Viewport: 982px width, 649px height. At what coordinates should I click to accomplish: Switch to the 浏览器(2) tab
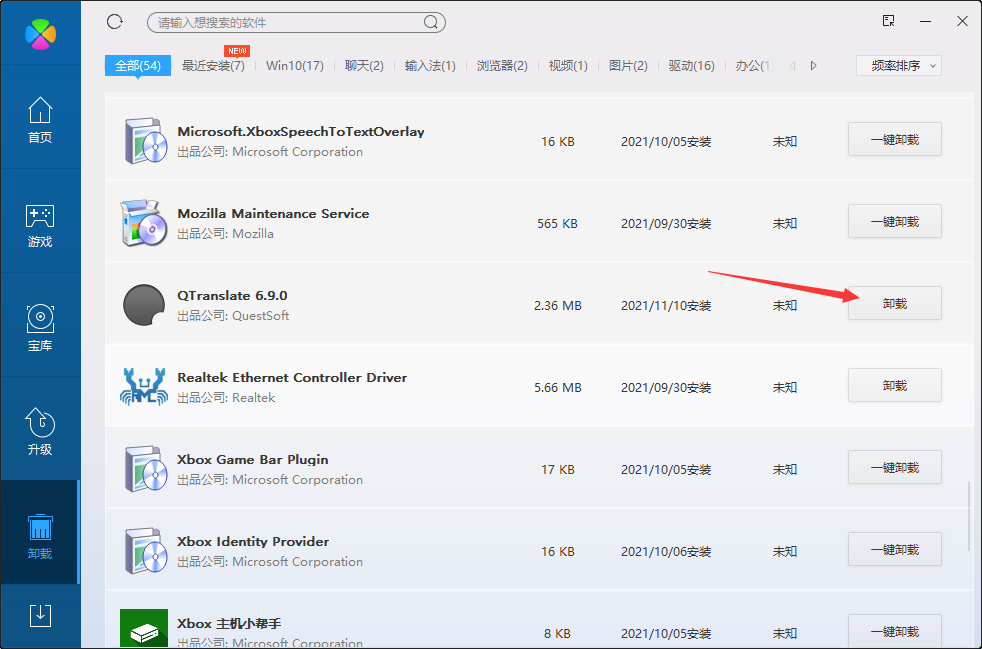tap(502, 66)
